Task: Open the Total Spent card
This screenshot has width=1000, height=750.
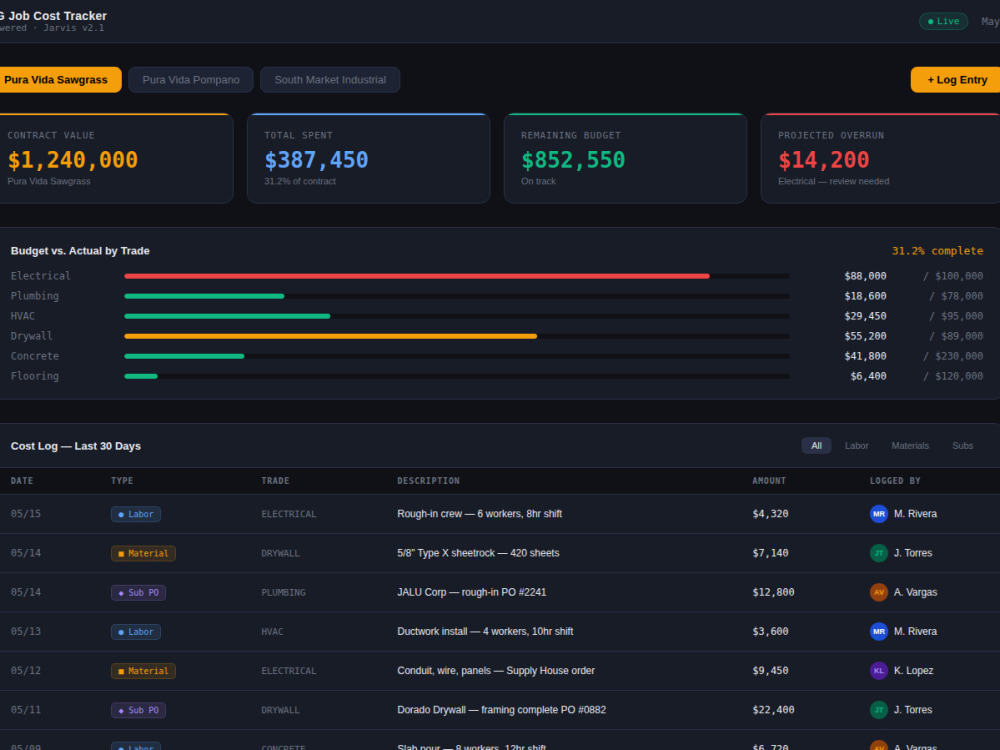Action: click(369, 159)
